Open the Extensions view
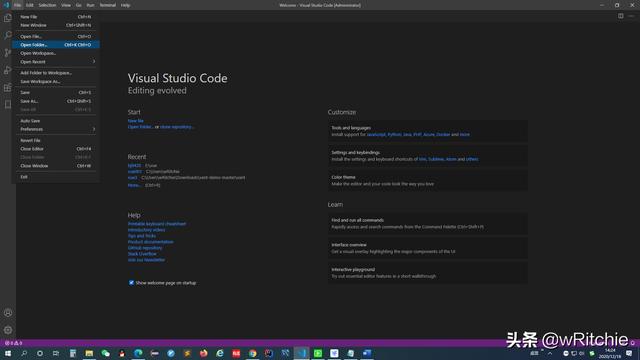 8,87
